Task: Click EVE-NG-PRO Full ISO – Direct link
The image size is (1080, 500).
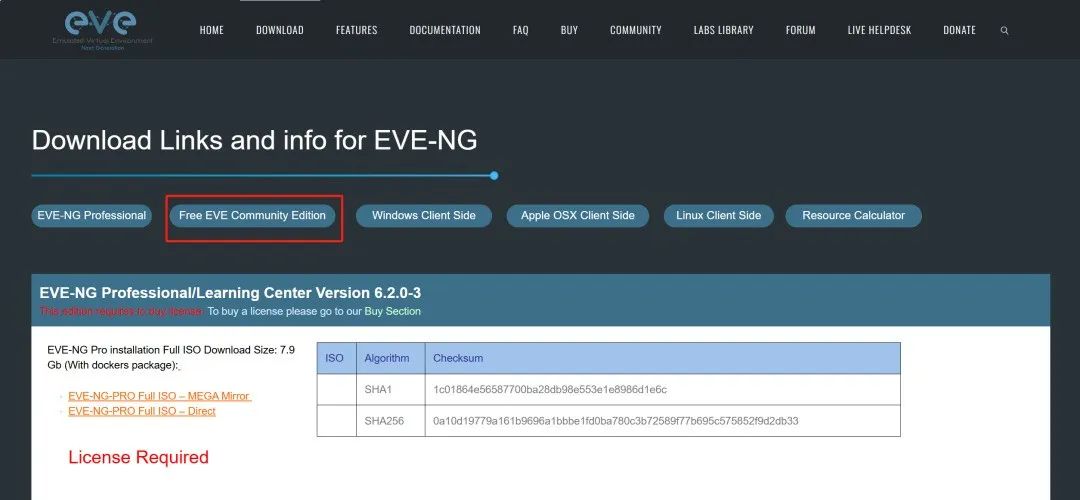Action: 142,411
